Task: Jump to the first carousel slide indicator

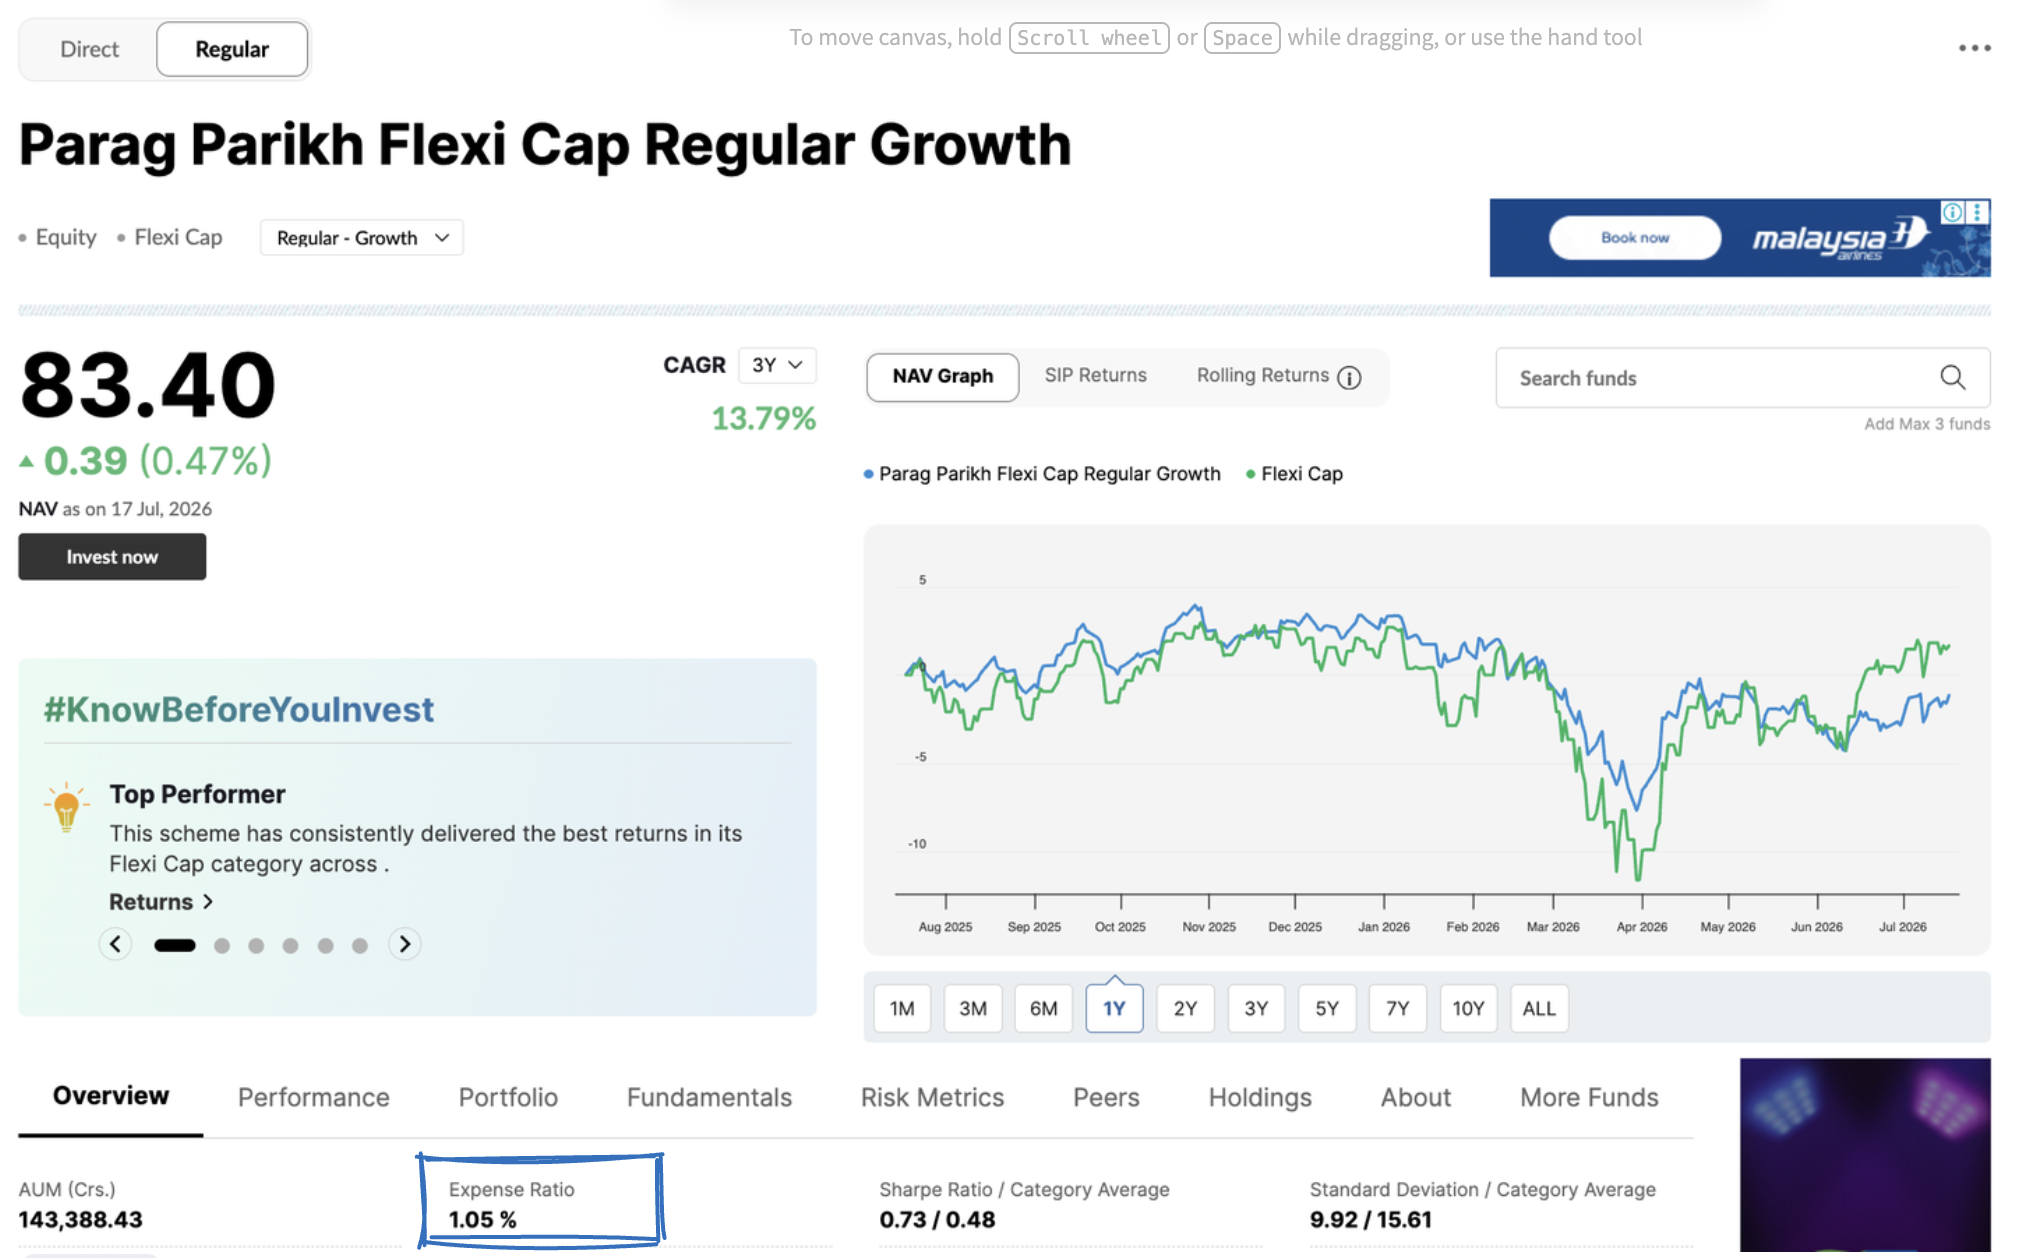Action: [x=175, y=945]
